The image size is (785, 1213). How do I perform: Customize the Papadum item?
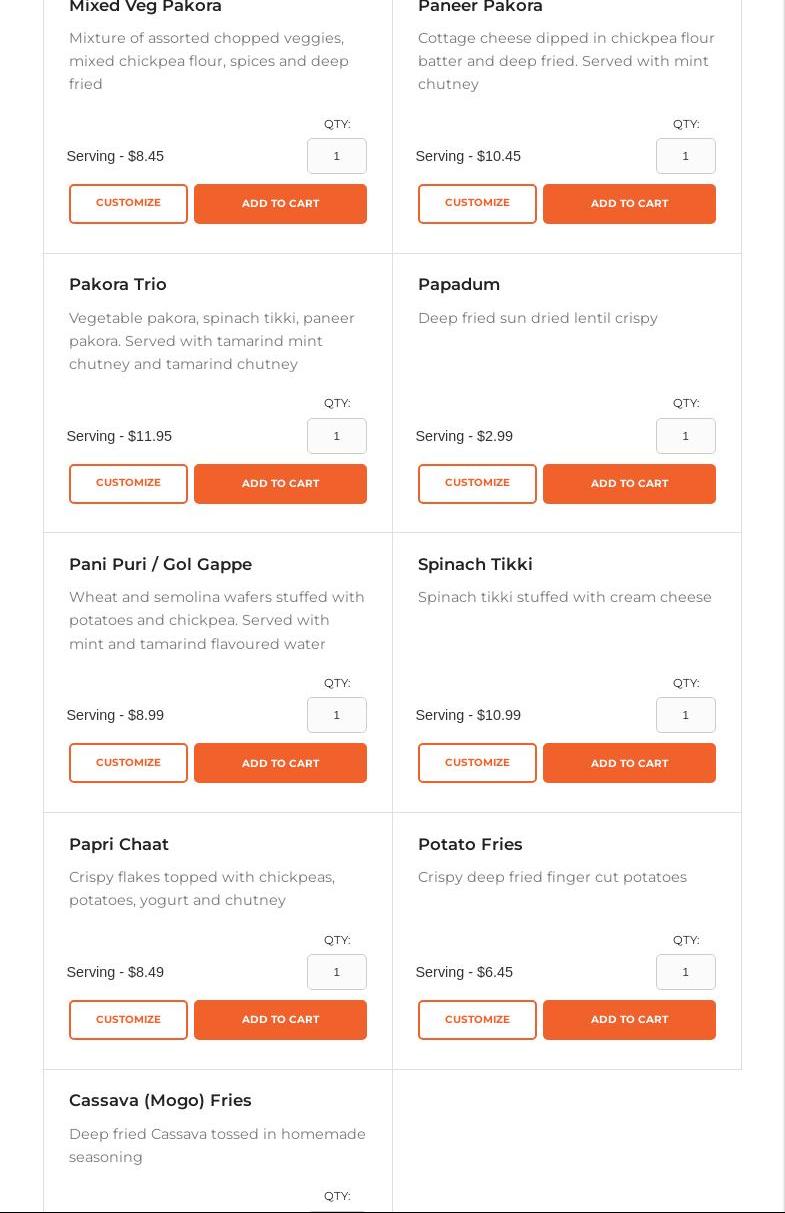pyautogui.click(x=477, y=484)
